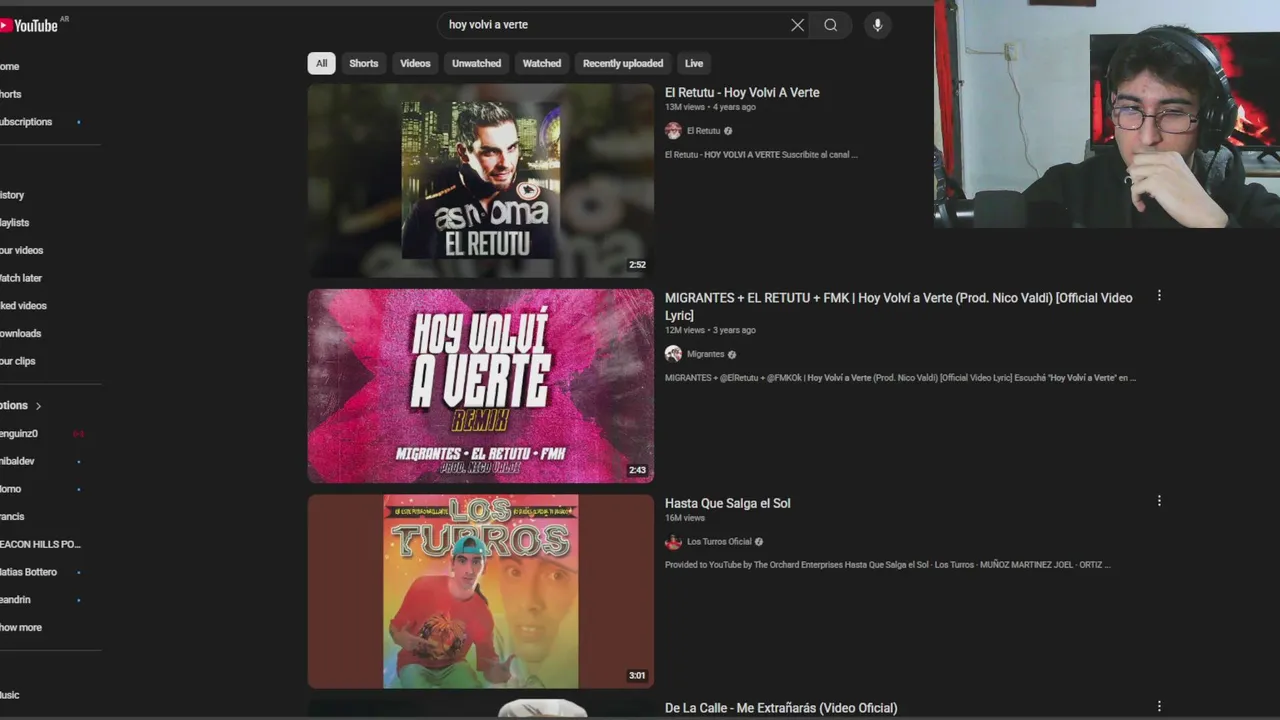Open the YouTube logo home link
Screen dimensions: 1280x720
[x=30, y=25]
